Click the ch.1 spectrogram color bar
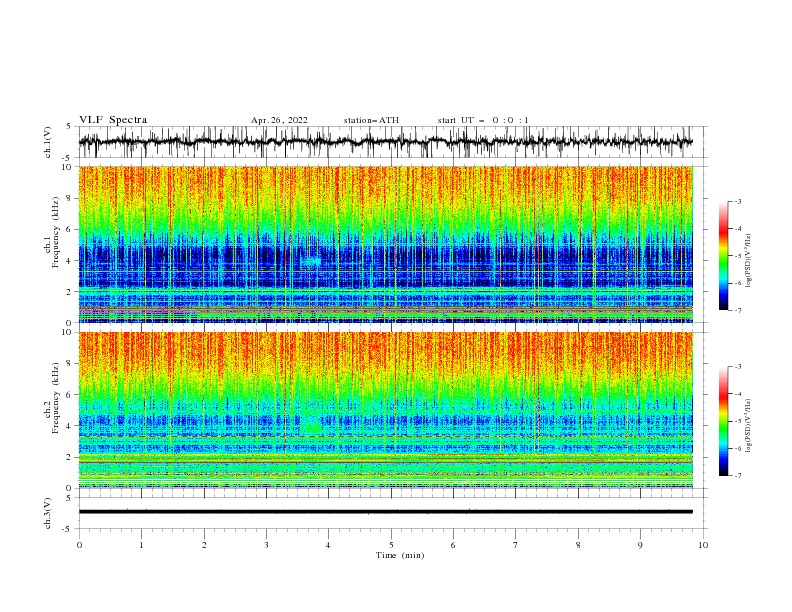Screen dimensions: 792x612 click(724, 256)
